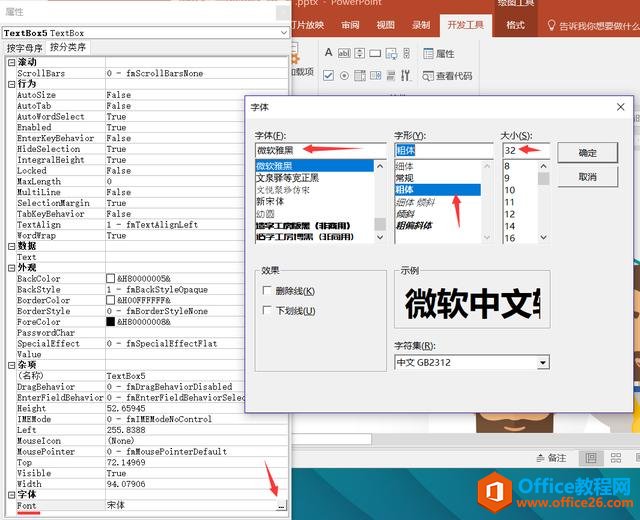Click the font style (字形) input field

coord(444,150)
